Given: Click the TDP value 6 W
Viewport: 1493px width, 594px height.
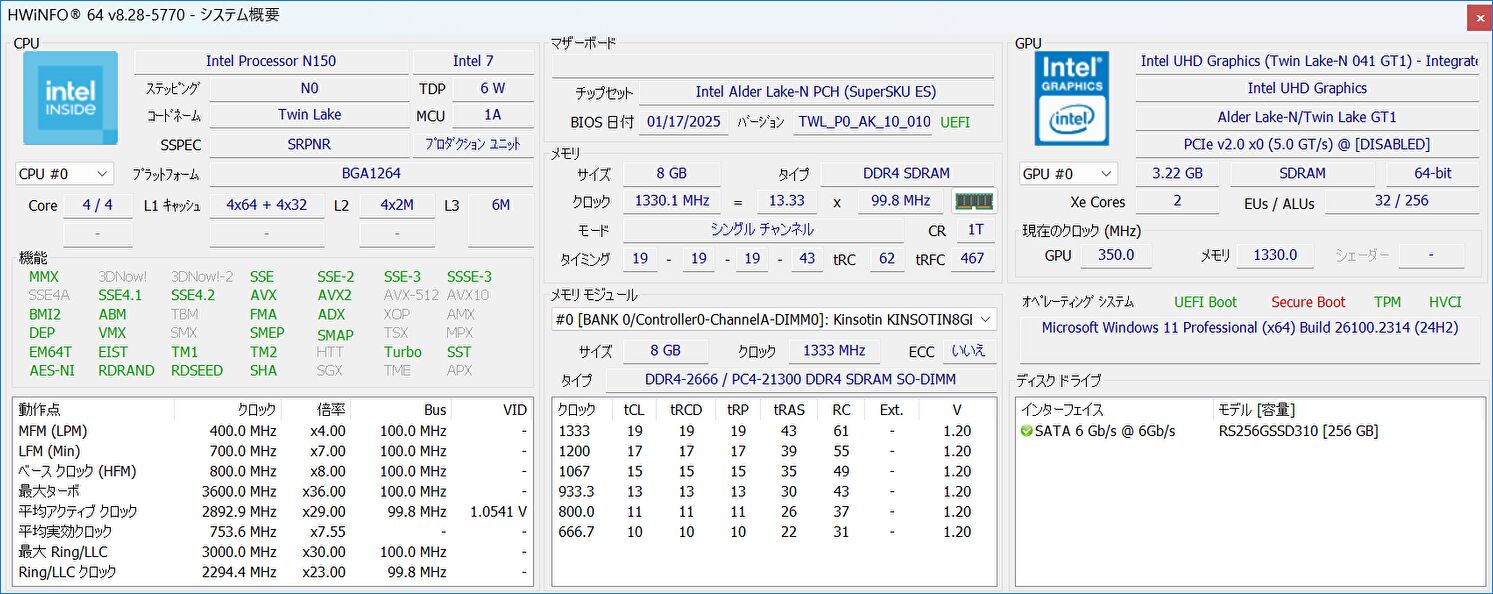Looking at the screenshot, I should (x=492, y=89).
